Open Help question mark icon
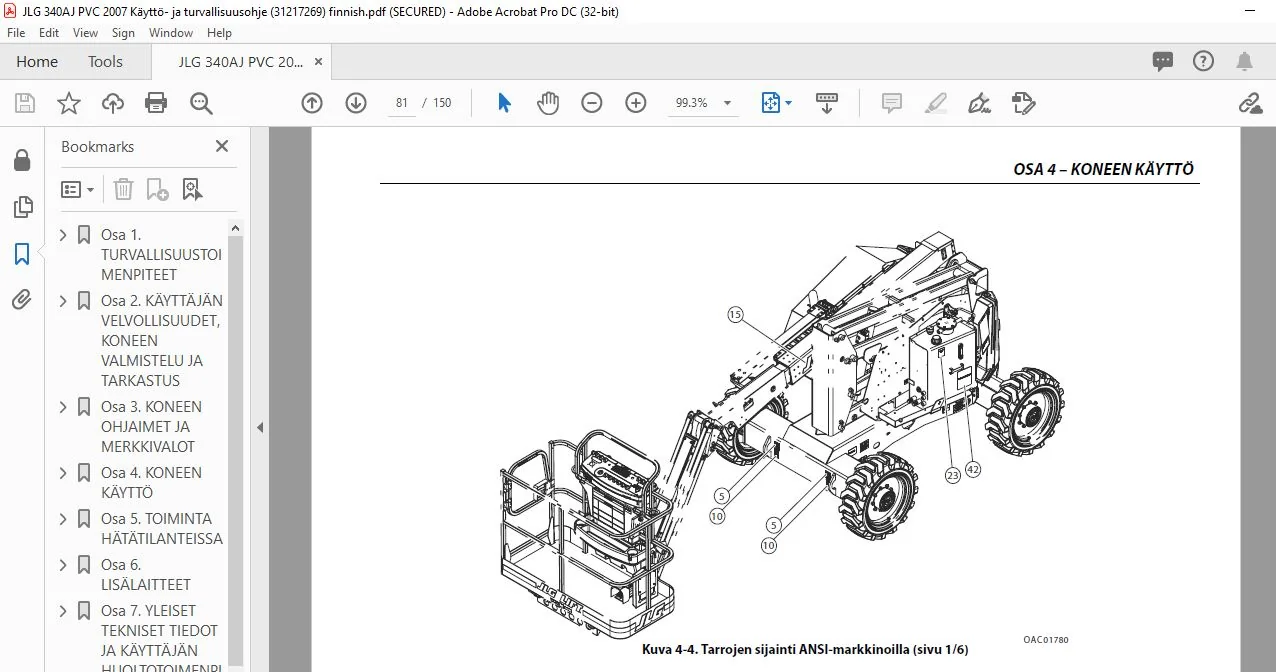Image resolution: width=1276 pixels, height=672 pixels. pyautogui.click(x=1203, y=62)
